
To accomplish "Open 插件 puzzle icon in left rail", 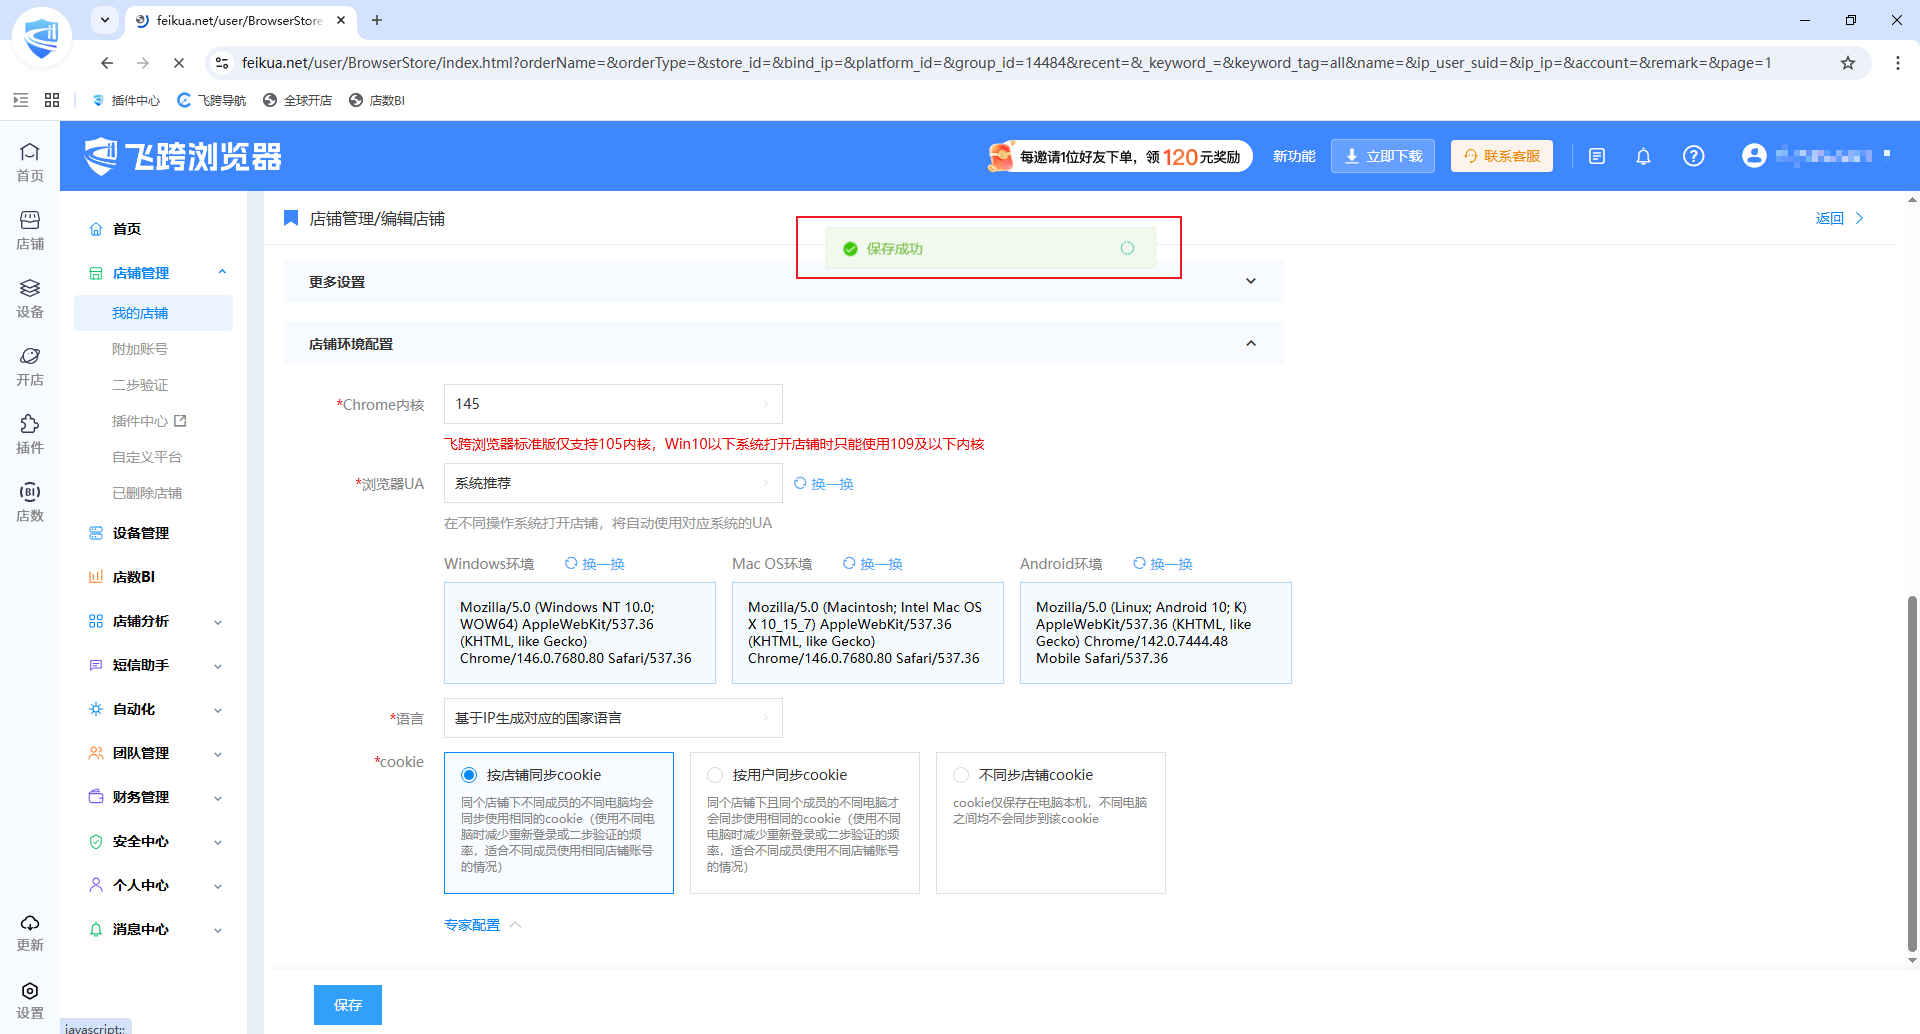I will click(30, 435).
